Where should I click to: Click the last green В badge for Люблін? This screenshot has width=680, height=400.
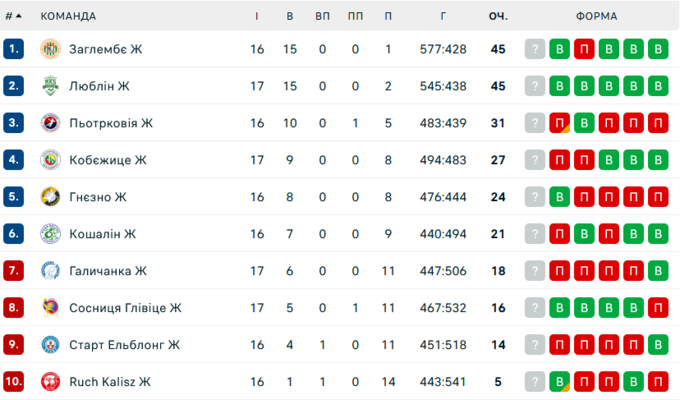(x=657, y=86)
